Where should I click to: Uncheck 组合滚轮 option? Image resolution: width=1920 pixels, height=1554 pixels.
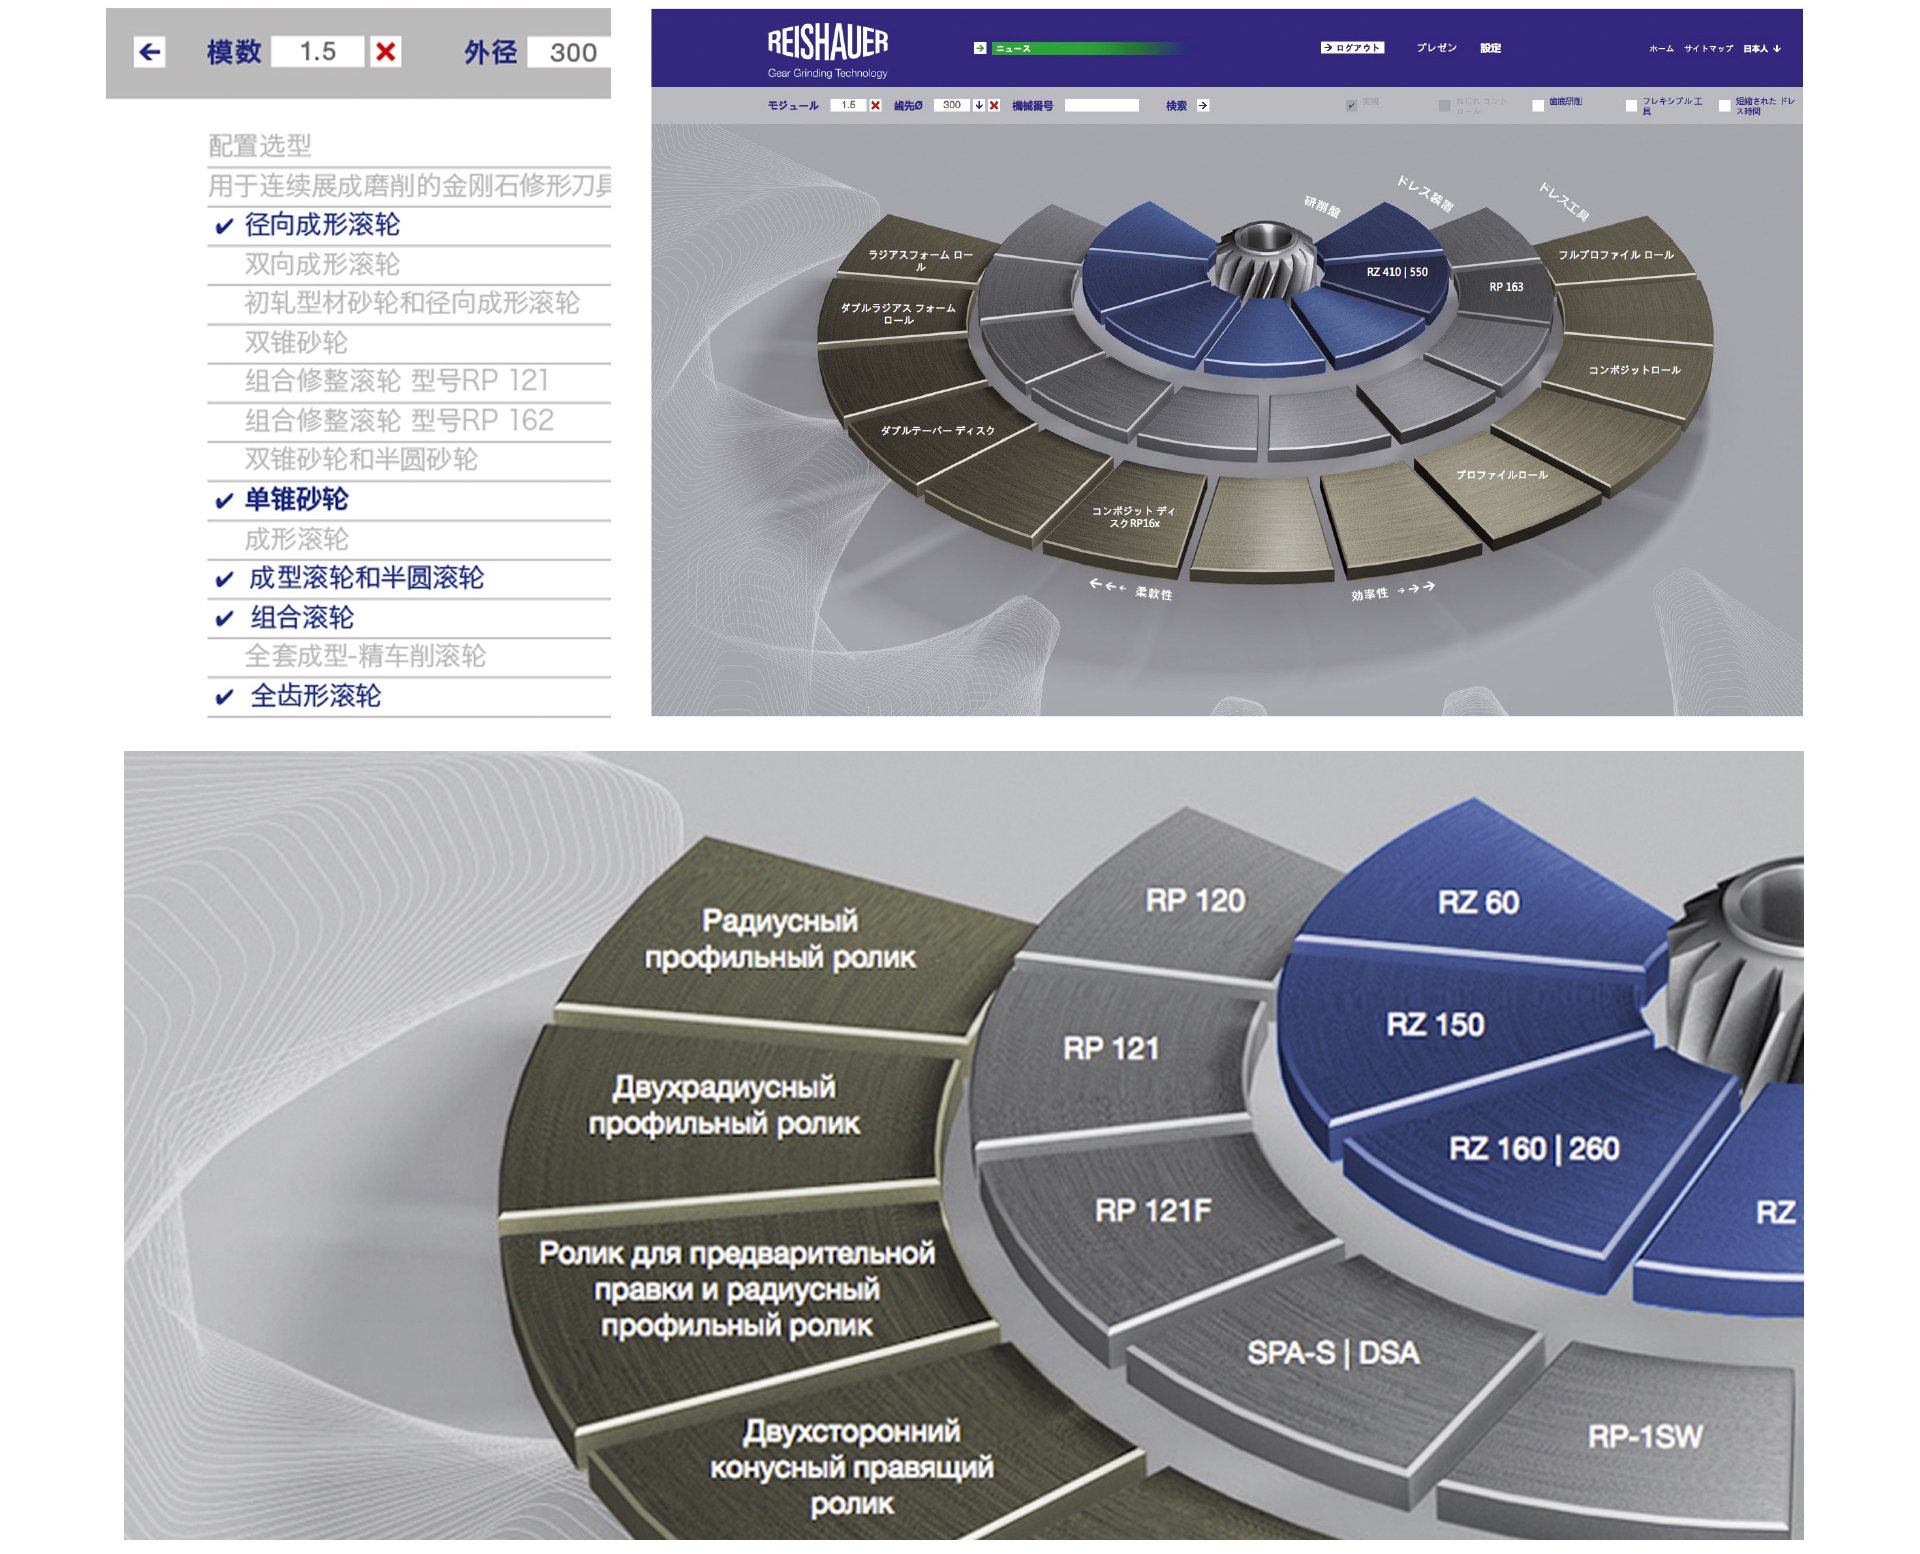(225, 619)
